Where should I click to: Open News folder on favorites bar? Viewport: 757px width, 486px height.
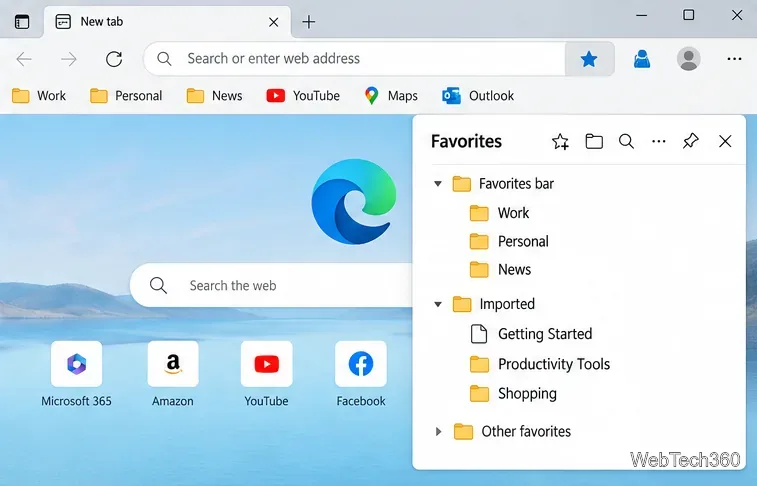[x=214, y=96]
